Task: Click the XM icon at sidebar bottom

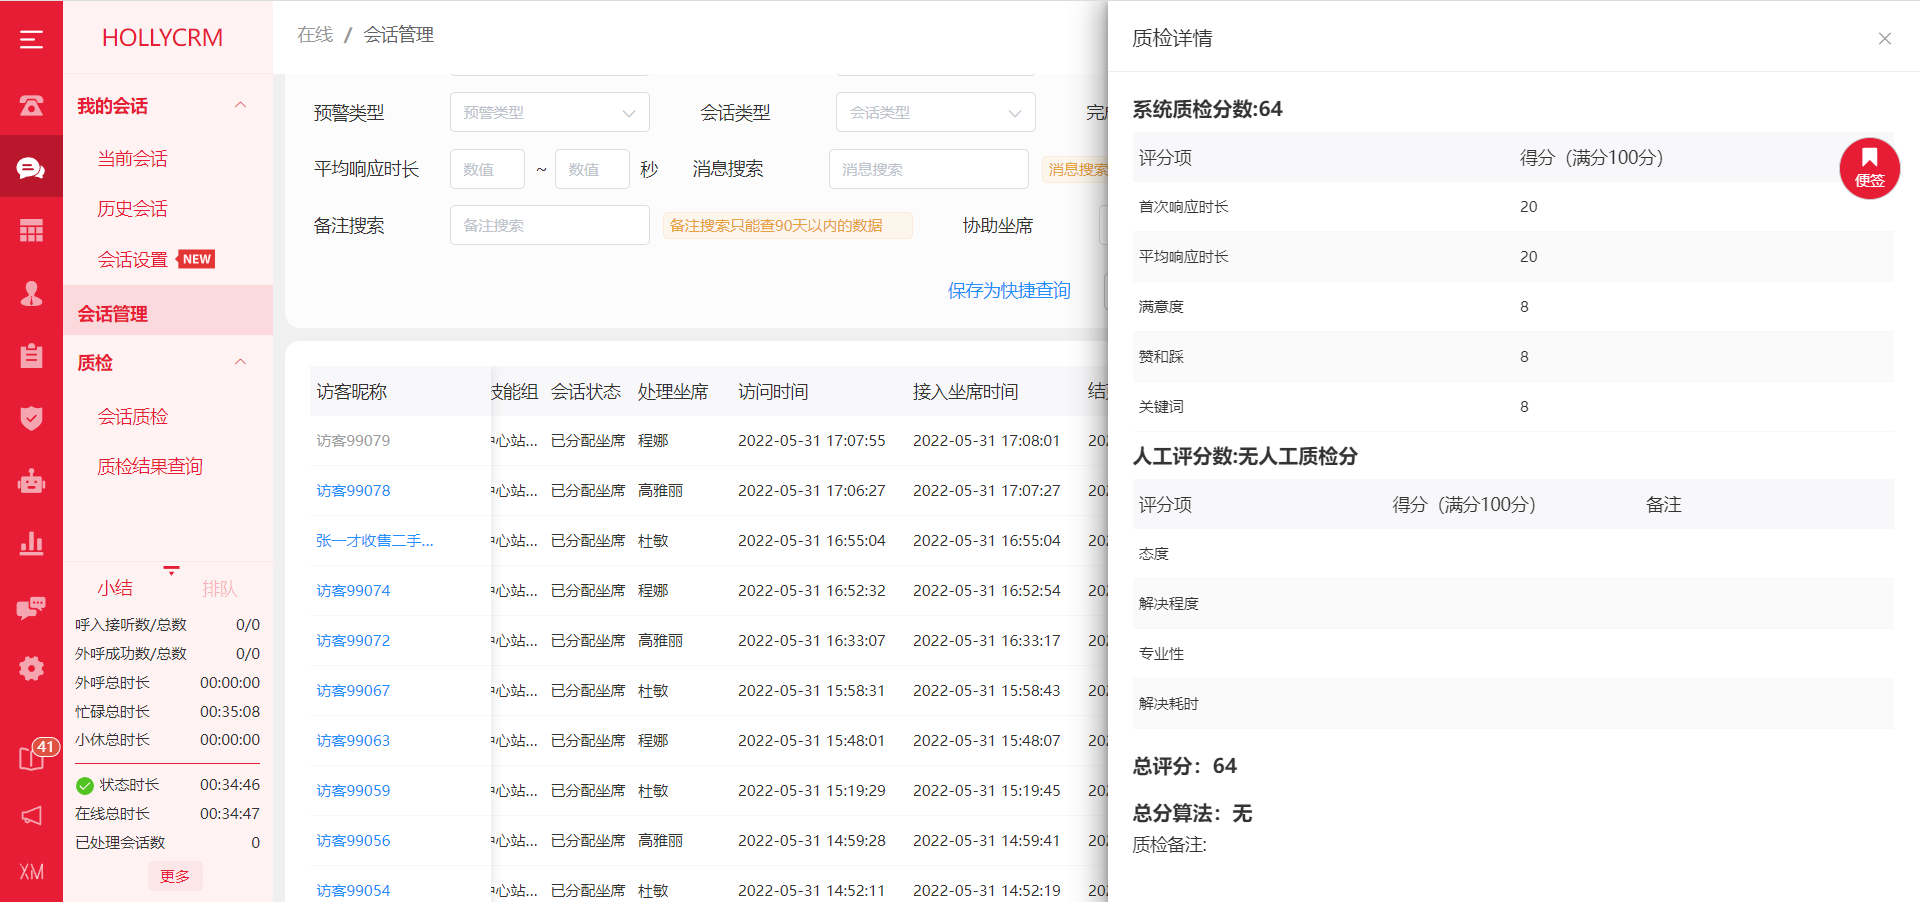Action: click(31, 872)
